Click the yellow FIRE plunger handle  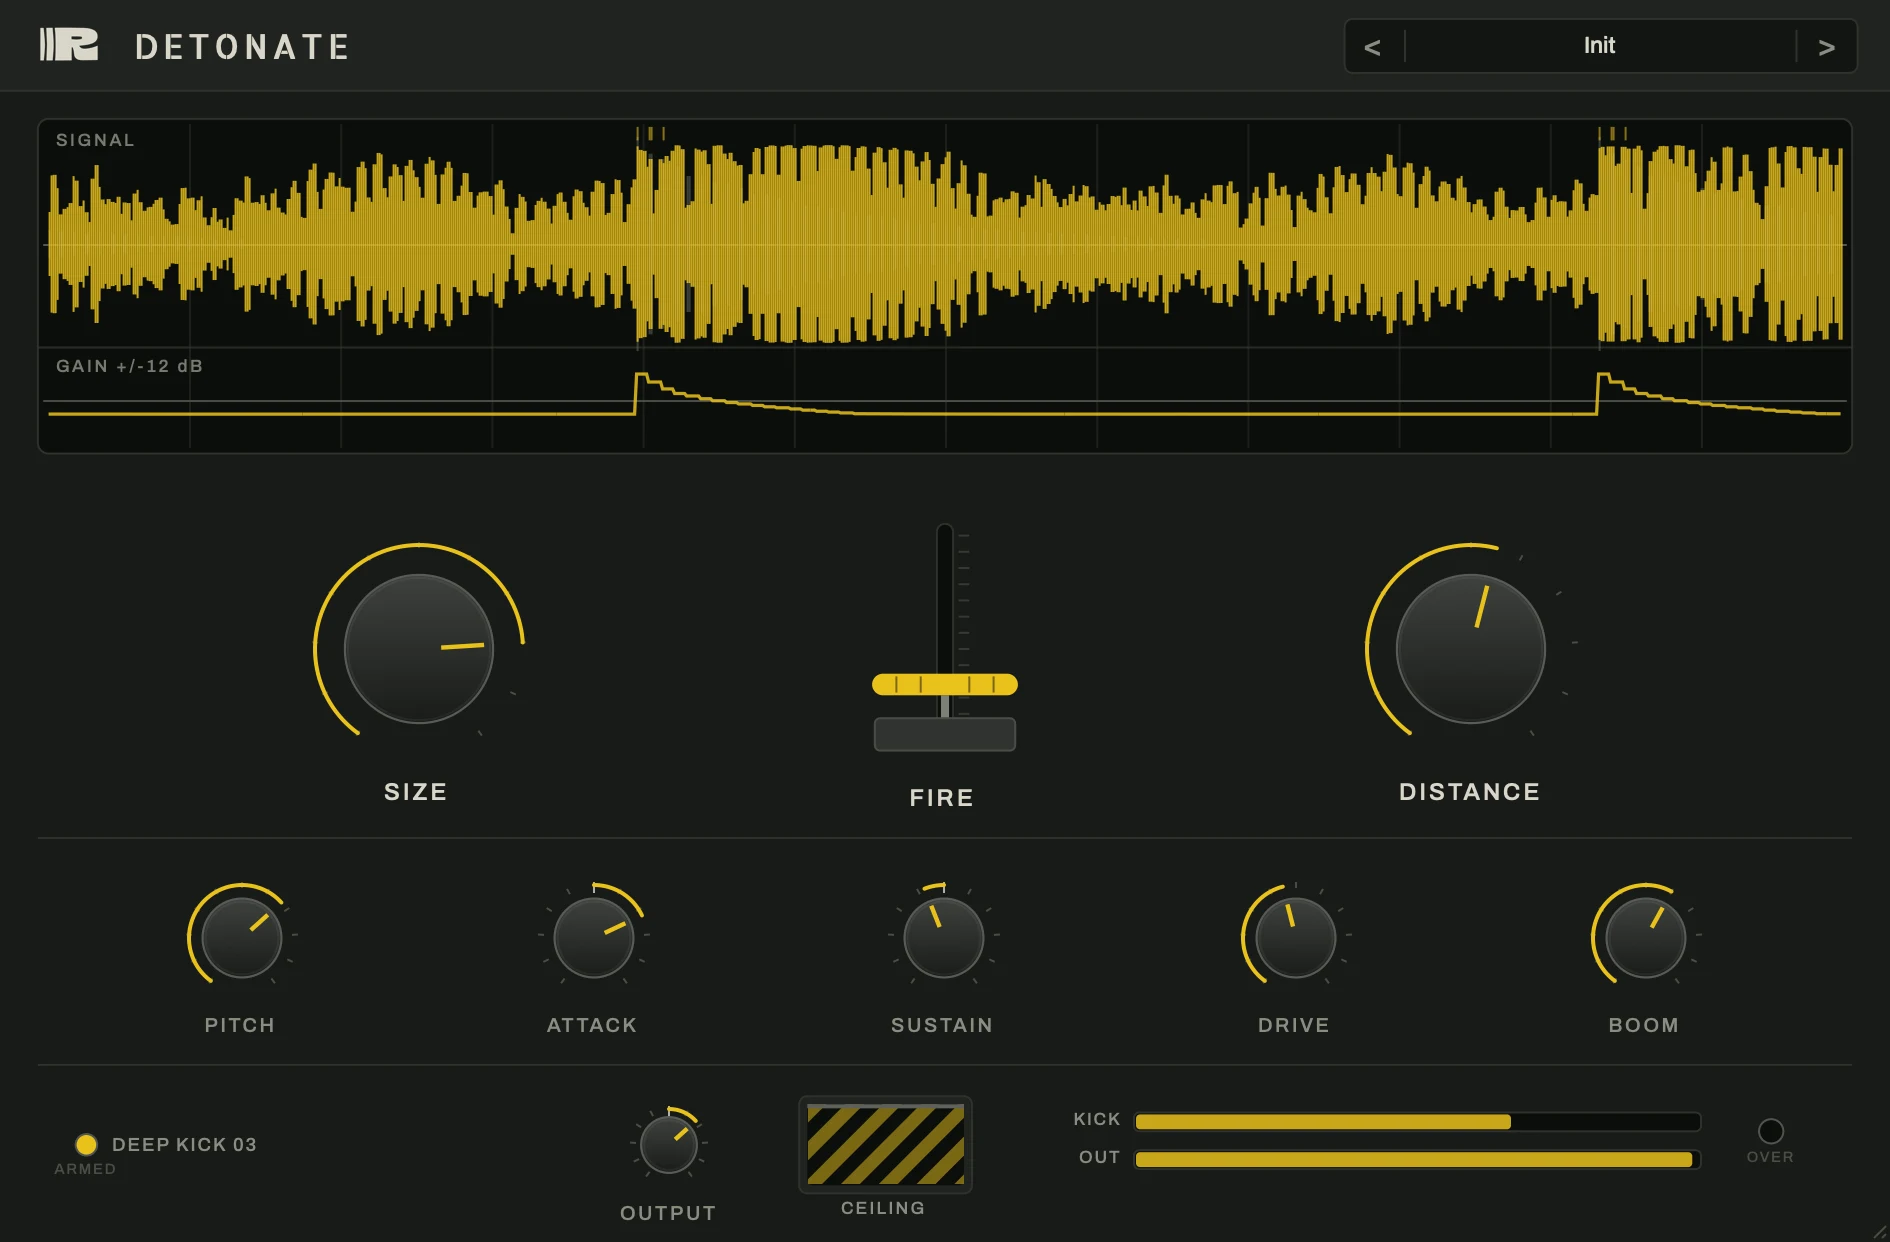coord(945,684)
